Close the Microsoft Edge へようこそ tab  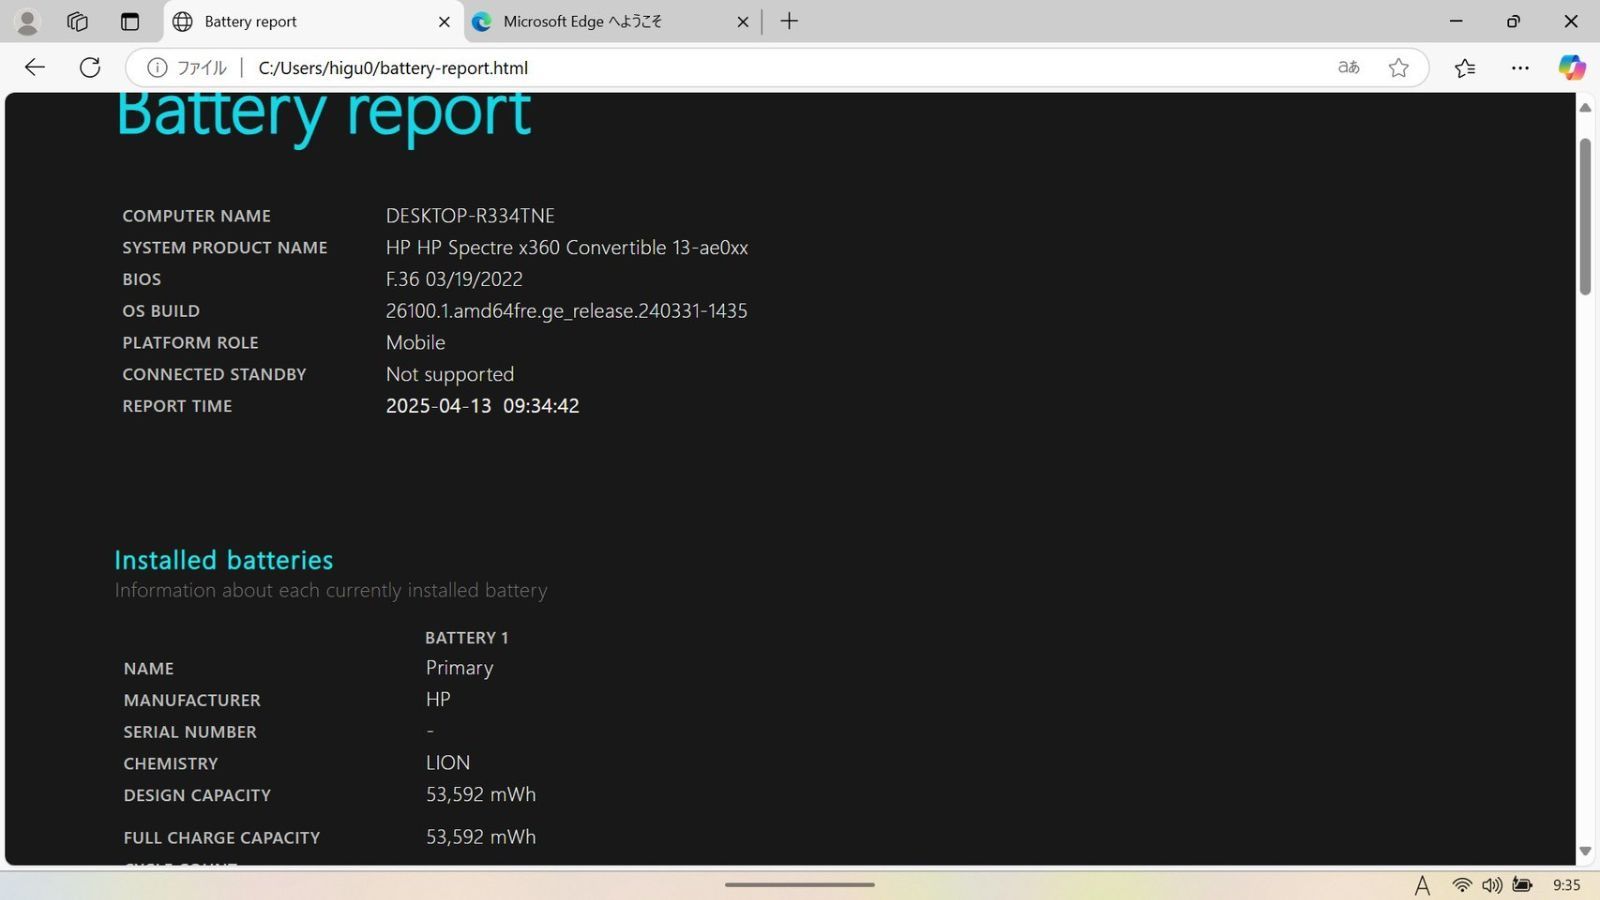[743, 22]
